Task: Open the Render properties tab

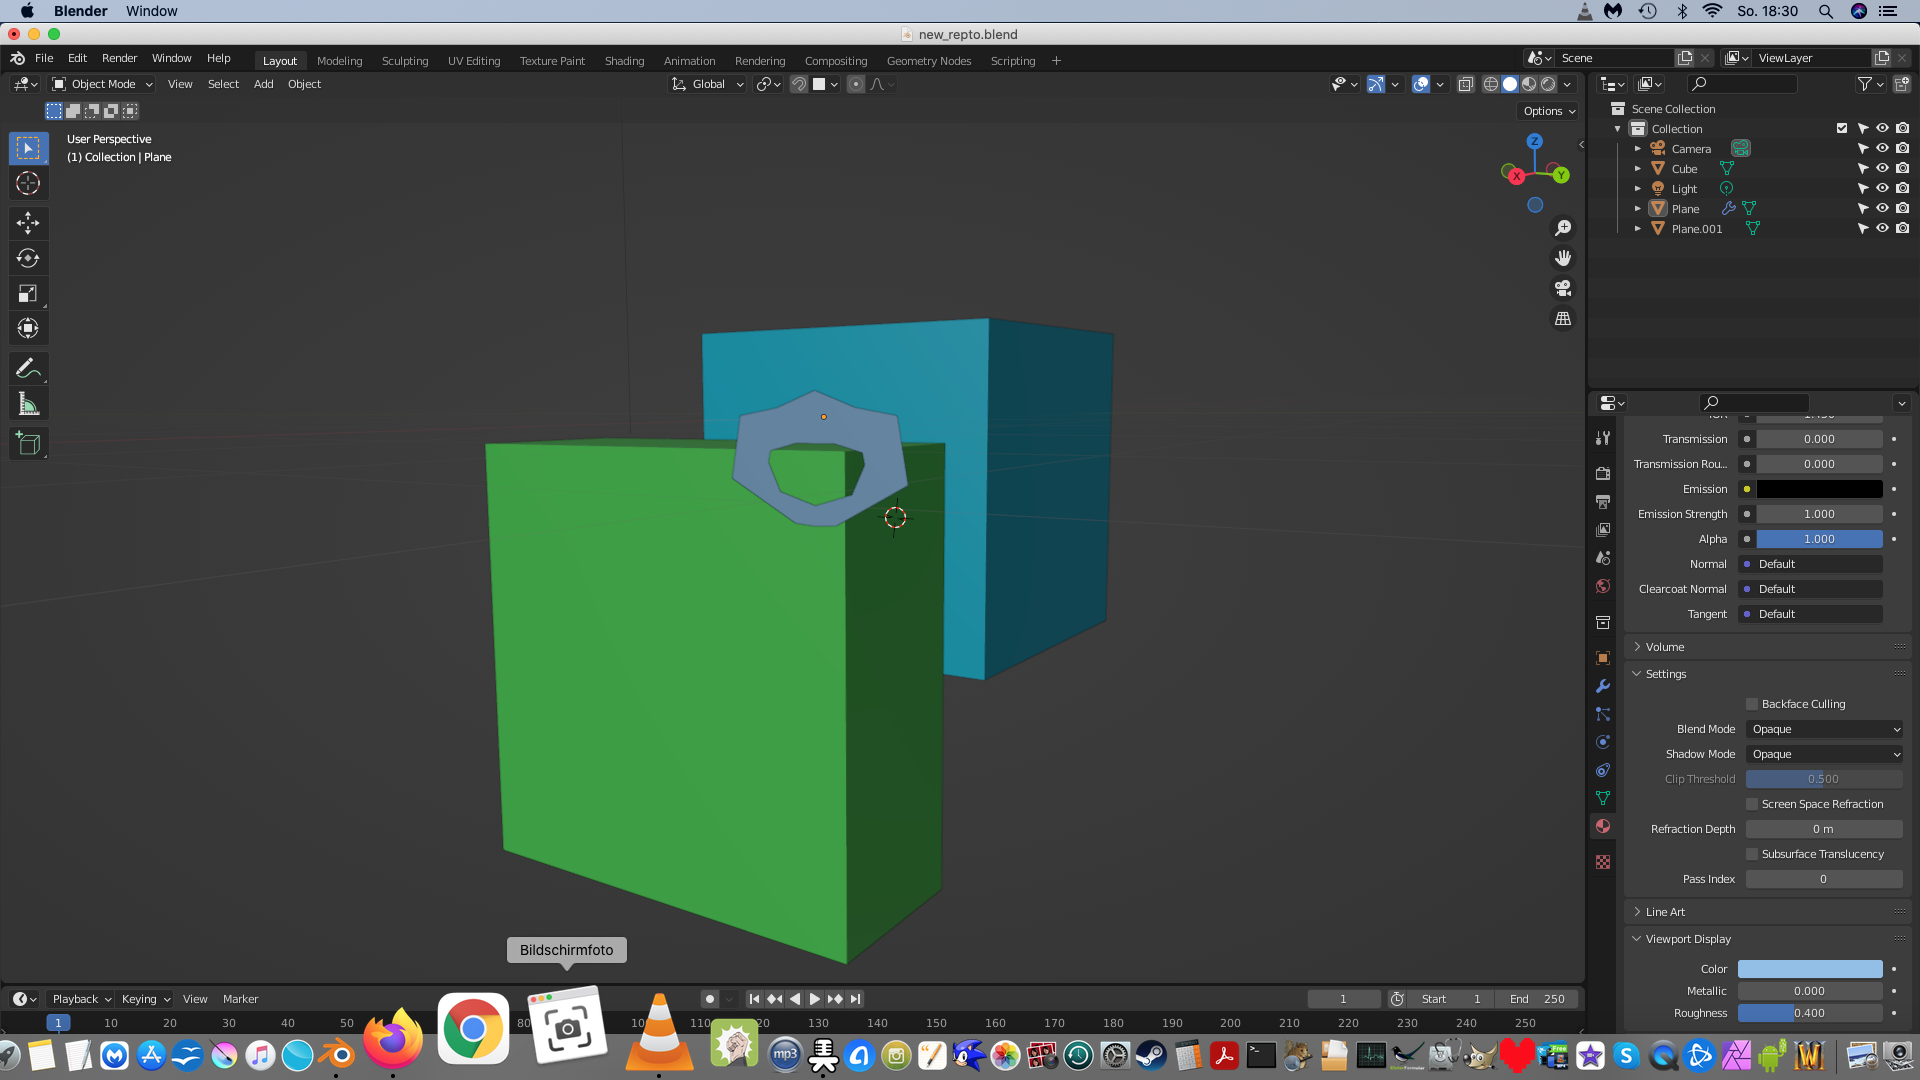Action: [1603, 473]
